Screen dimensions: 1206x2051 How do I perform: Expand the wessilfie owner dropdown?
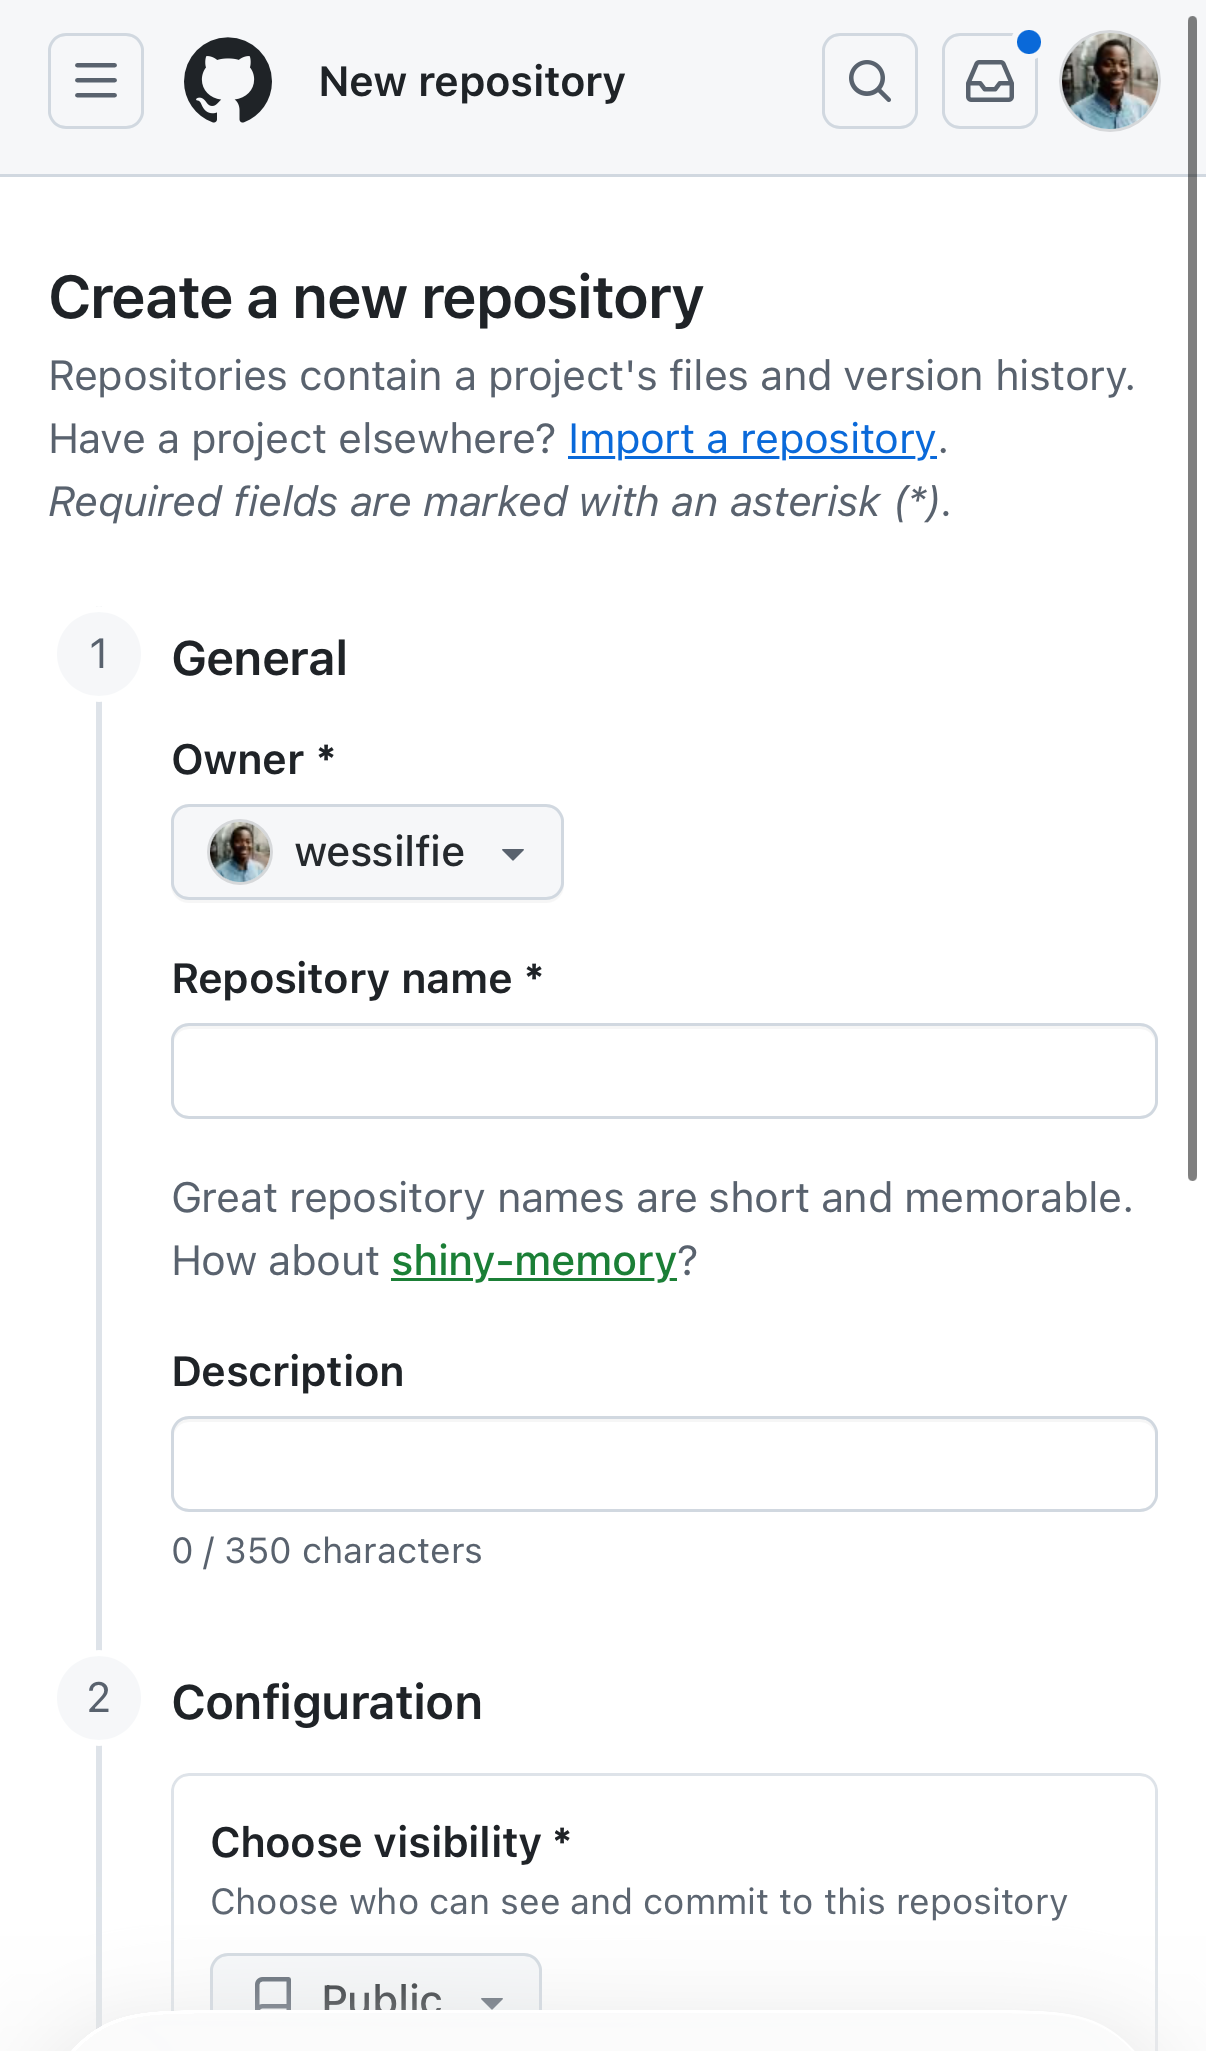368,852
